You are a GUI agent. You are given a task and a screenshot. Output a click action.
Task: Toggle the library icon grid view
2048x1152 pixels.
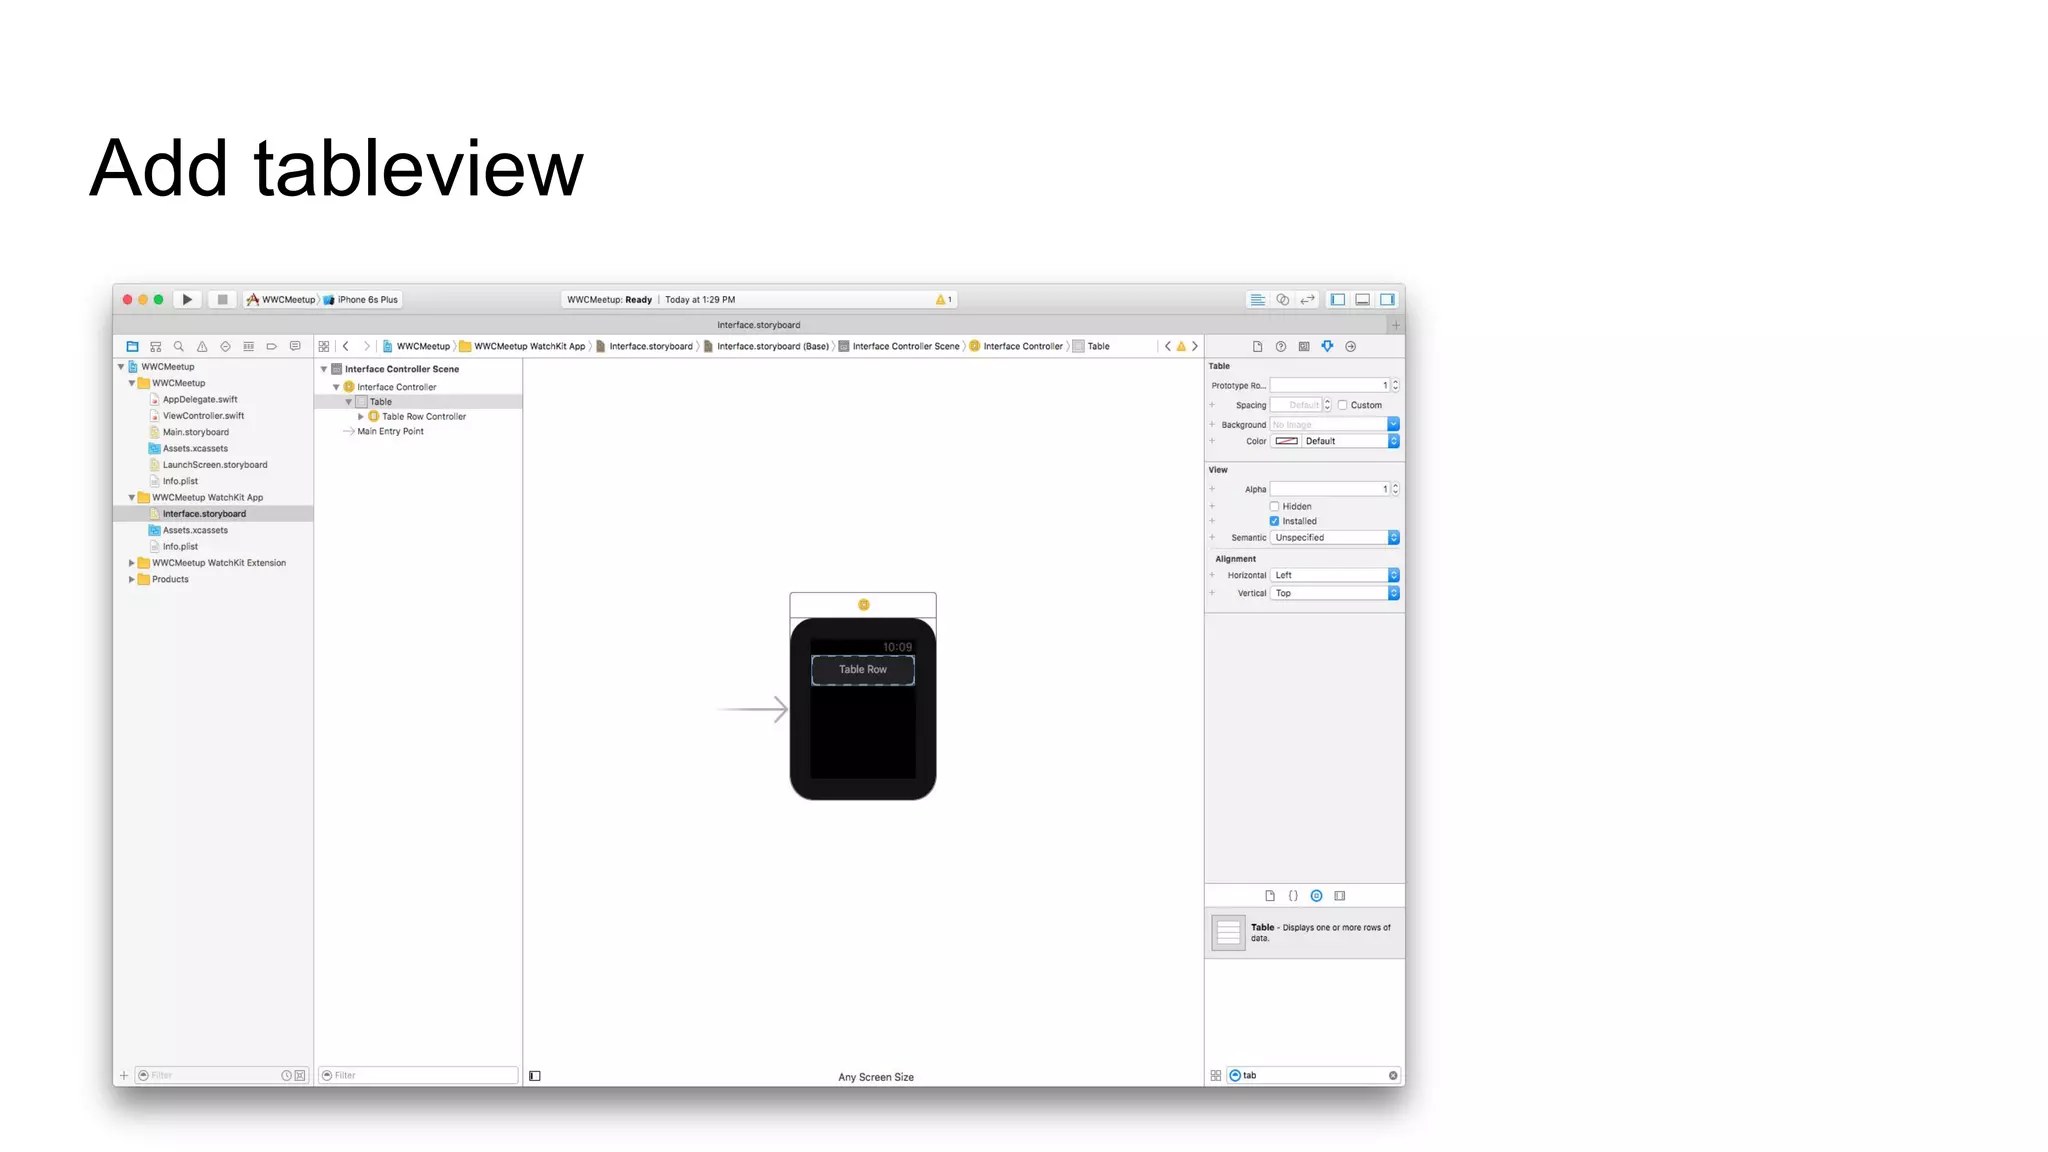(1215, 1076)
